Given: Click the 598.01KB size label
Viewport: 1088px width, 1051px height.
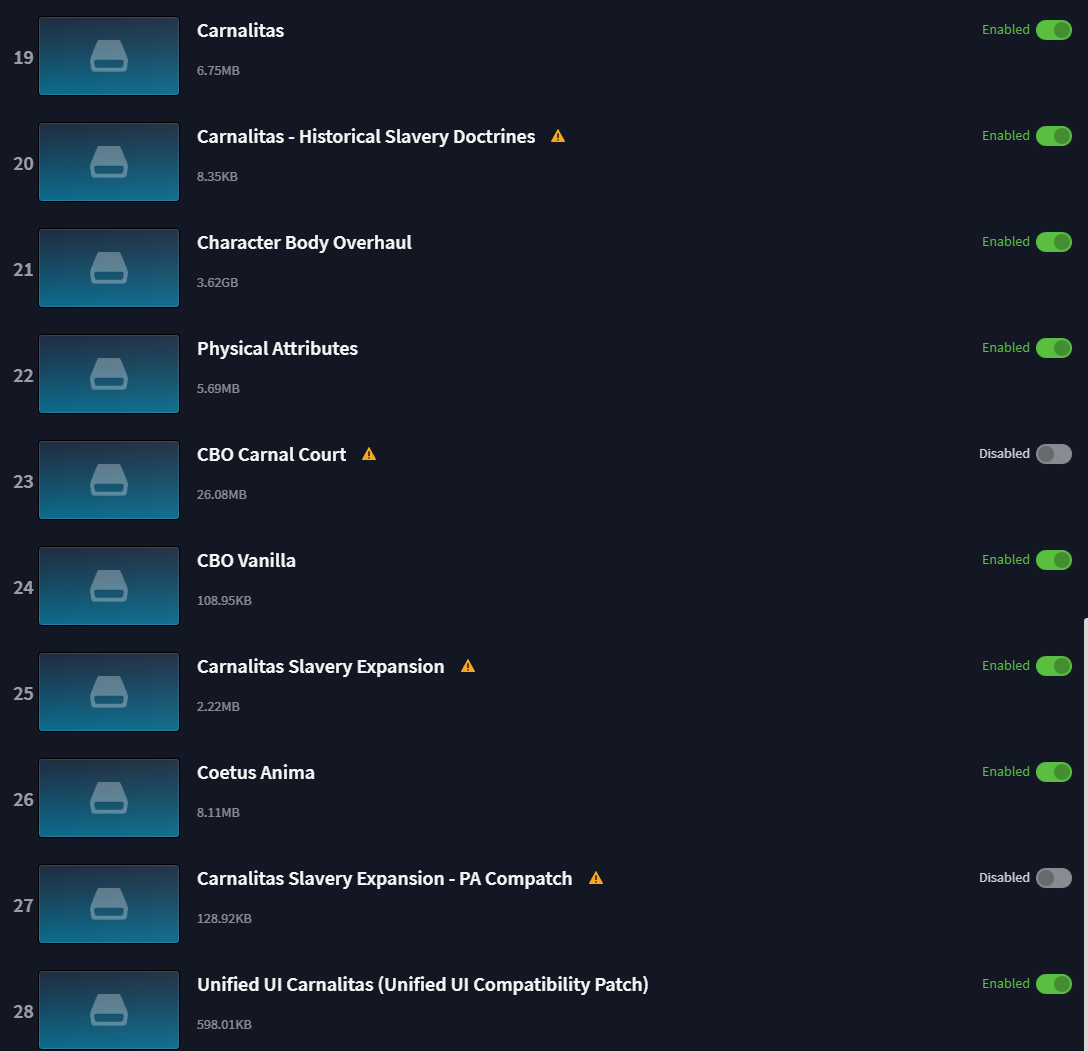Looking at the screenshot, I should (224, 1025).
